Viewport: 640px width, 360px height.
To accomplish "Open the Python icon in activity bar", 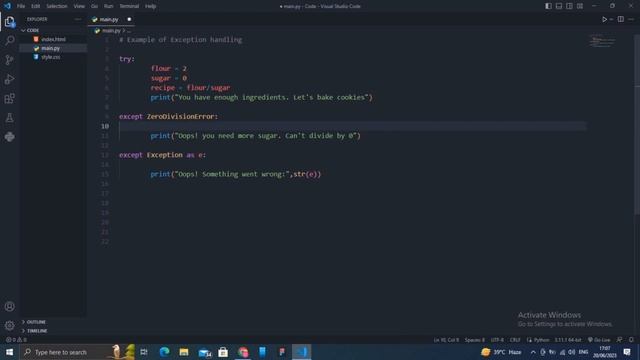I will (x=10, y=137).
